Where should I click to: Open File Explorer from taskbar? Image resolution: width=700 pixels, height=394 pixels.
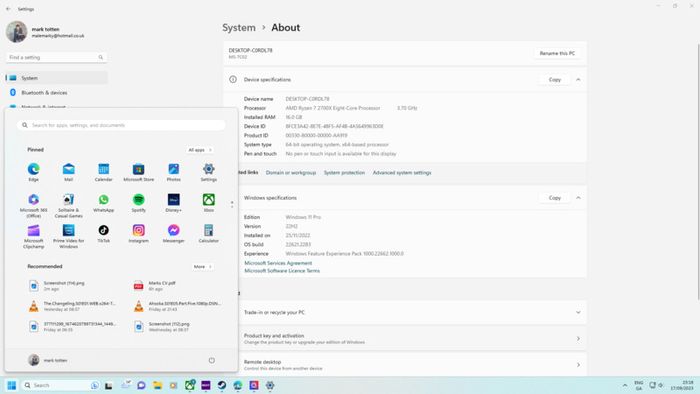[158, 385]
